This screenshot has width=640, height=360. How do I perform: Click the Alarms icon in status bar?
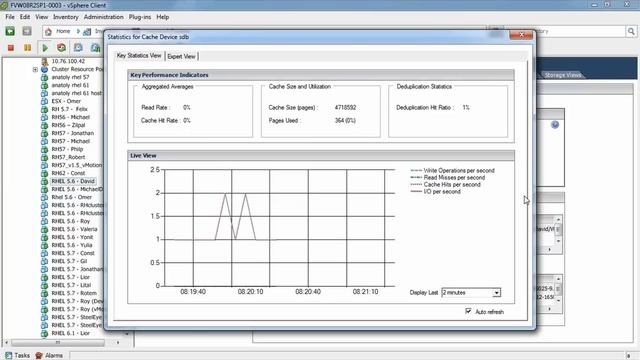[x=39, y=356]
